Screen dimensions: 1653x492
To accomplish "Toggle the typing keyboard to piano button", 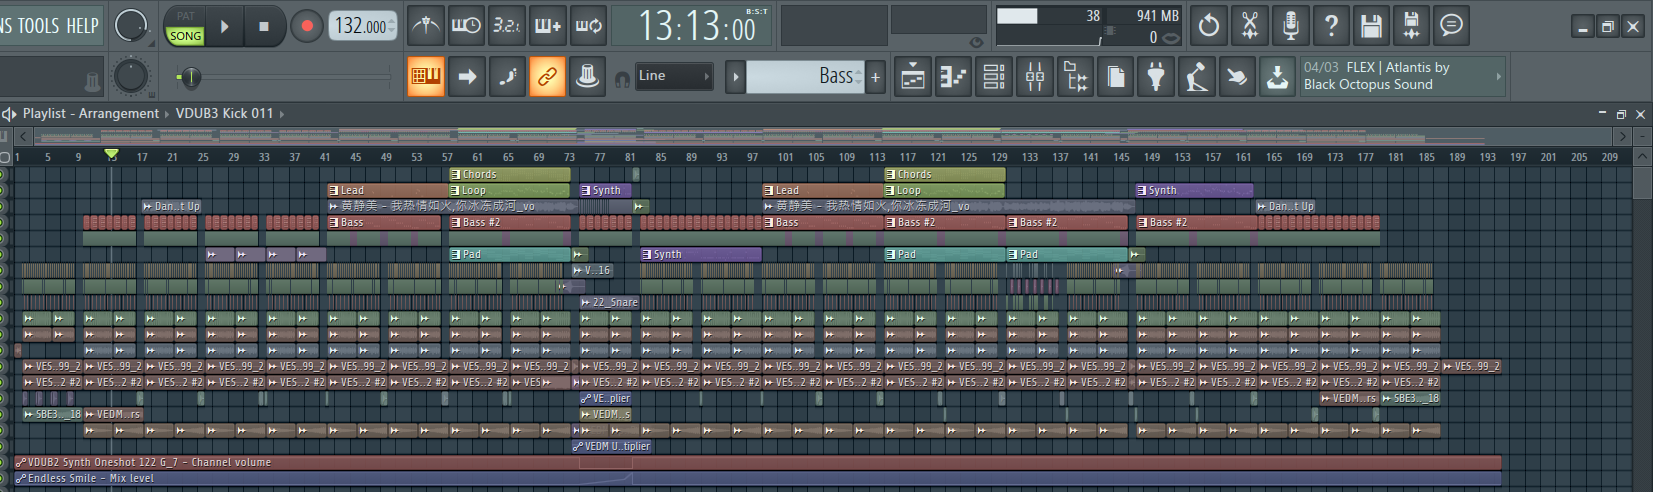I will pos(426,76).
